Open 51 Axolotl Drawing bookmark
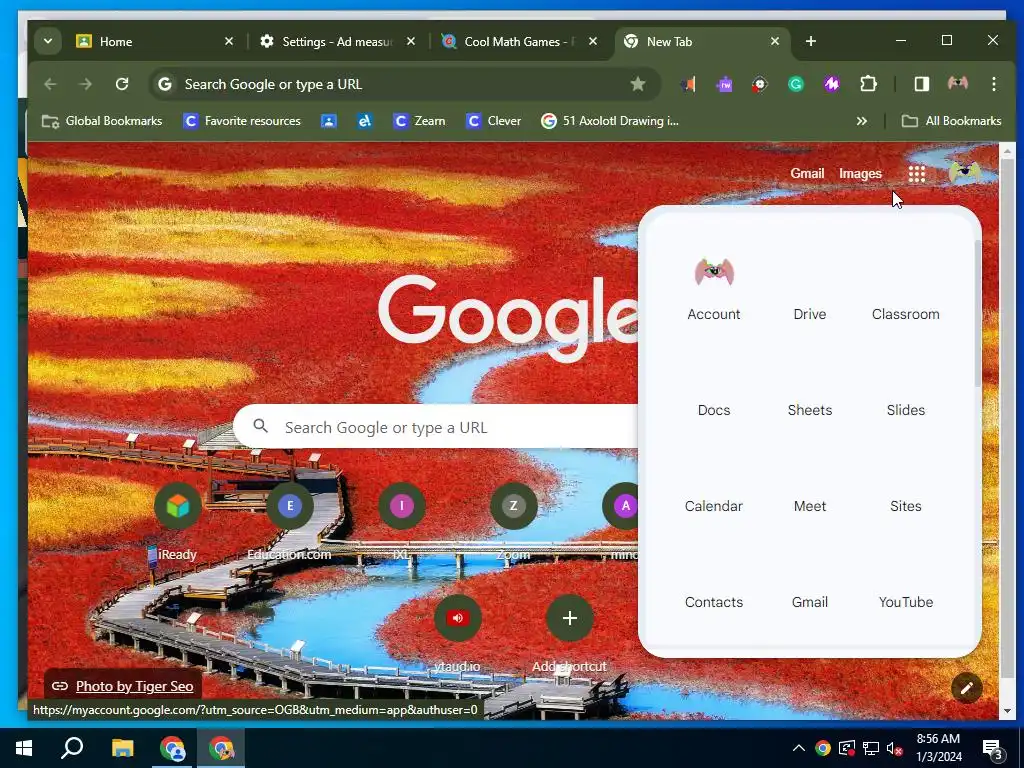The width and height of the screenshot is (1024, 768). pyautogui.click(x=610, y=121)
